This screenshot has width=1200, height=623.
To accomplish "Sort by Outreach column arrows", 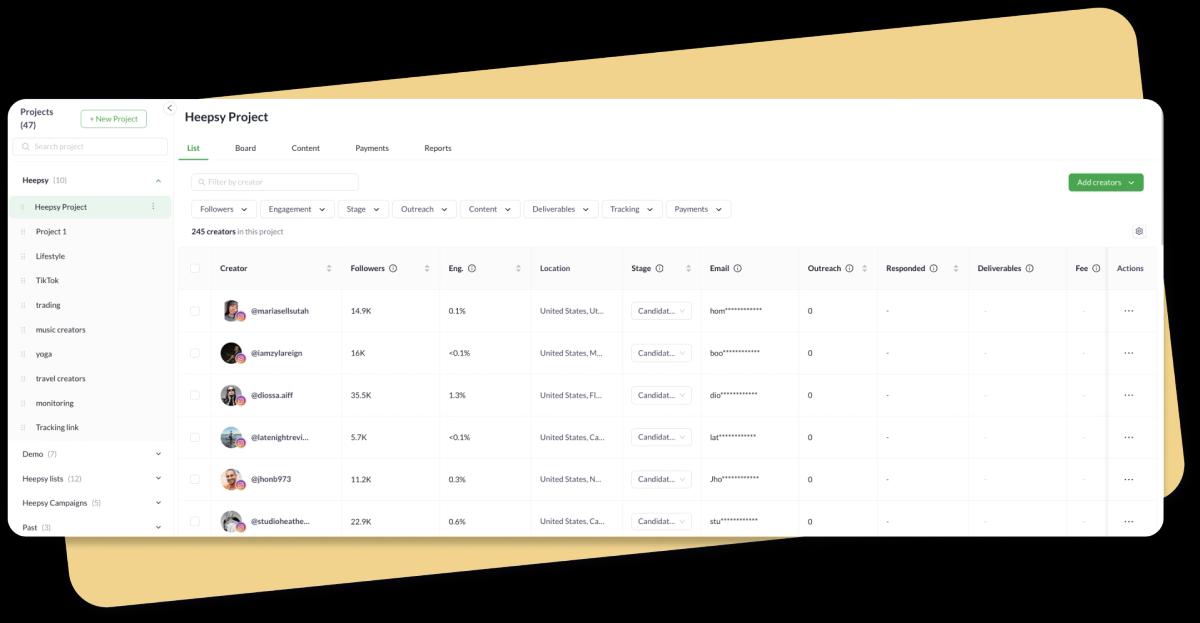I will 866,268.
